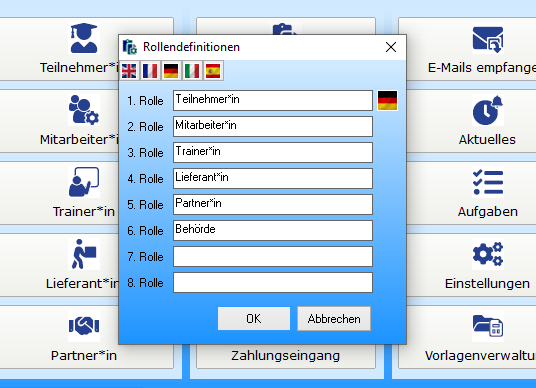Click the Rollendefinitionen dialog title icon
The height and width of the screenshot is (388, 536).
coord(130,47)
